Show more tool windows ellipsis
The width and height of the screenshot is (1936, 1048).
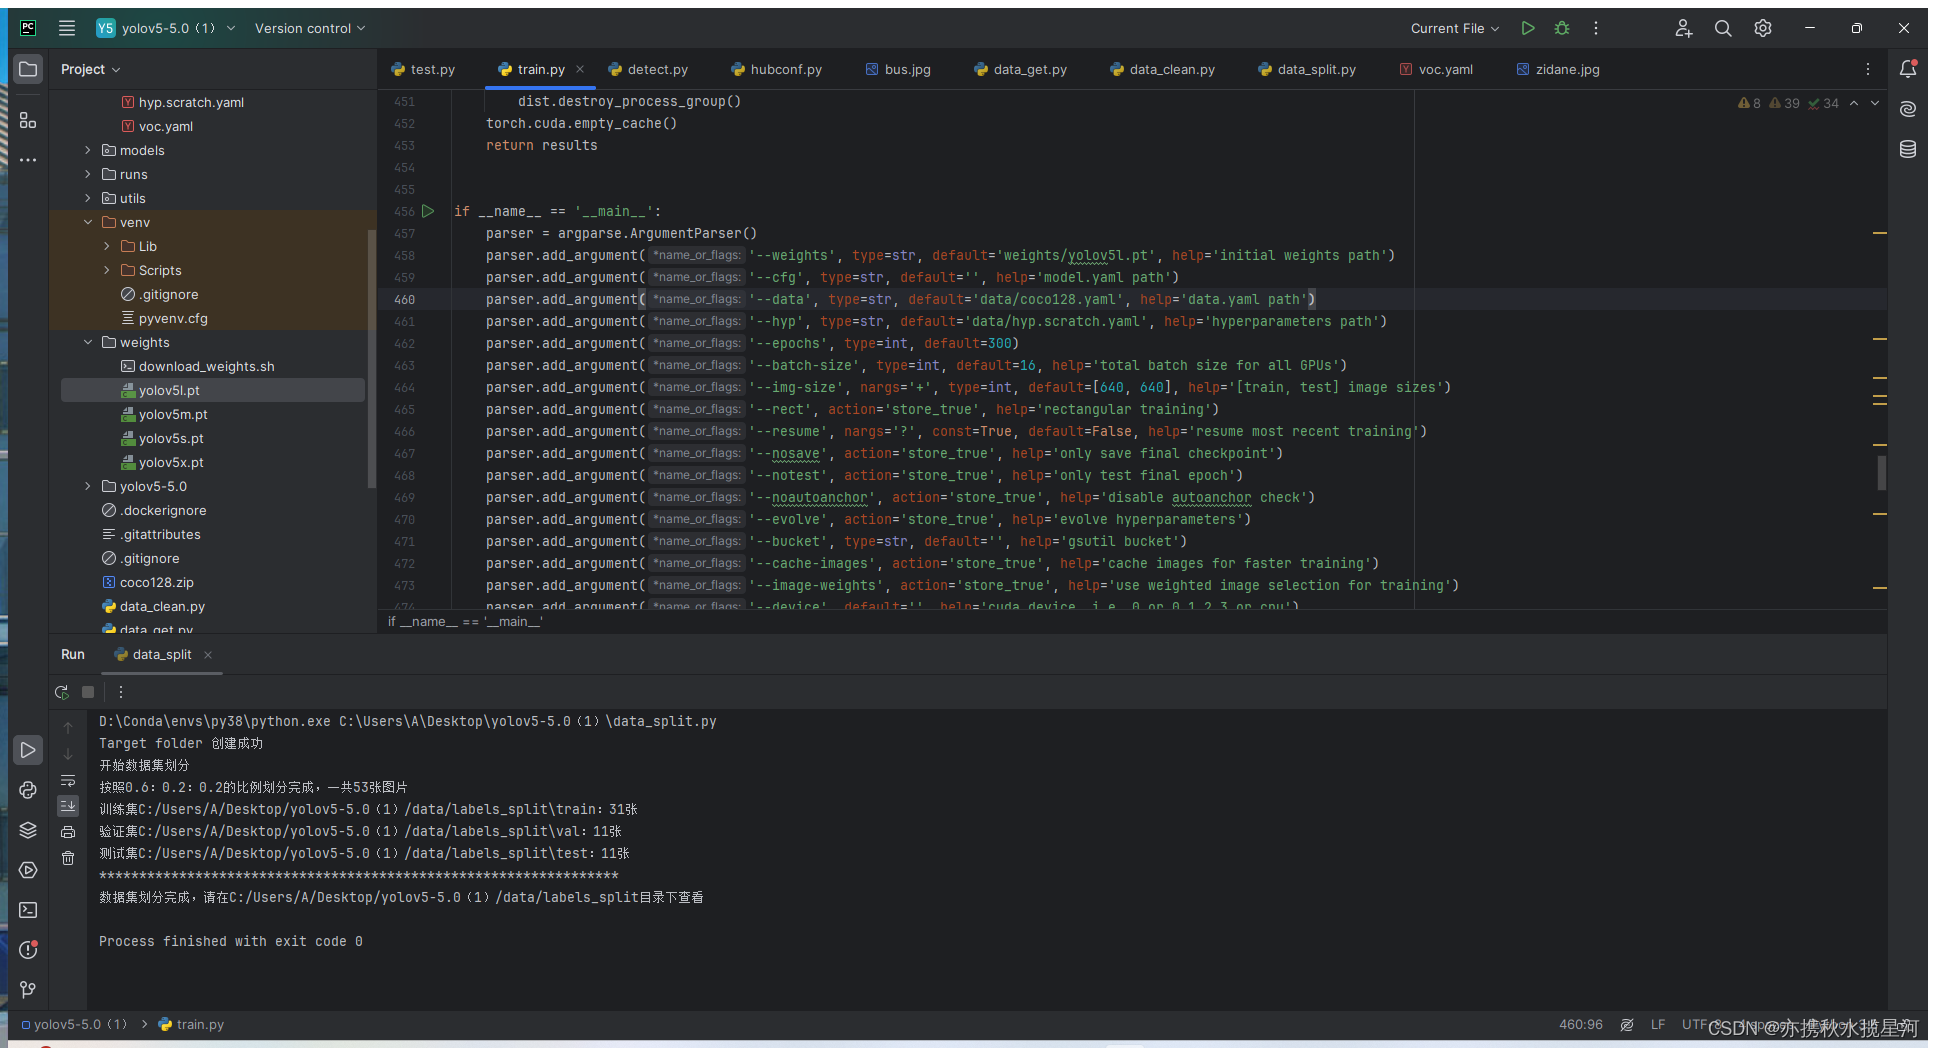click(28, 160)
